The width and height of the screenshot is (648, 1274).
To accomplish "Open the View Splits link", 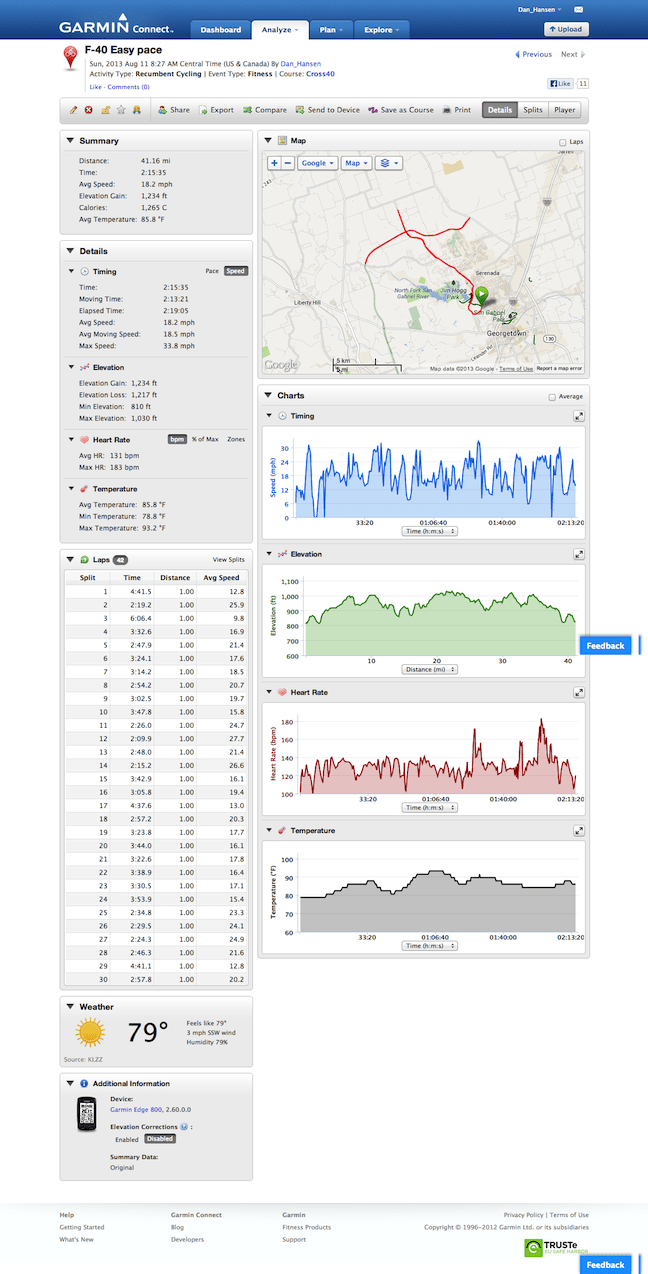I will pyautogui.click(x=228, y=560).
